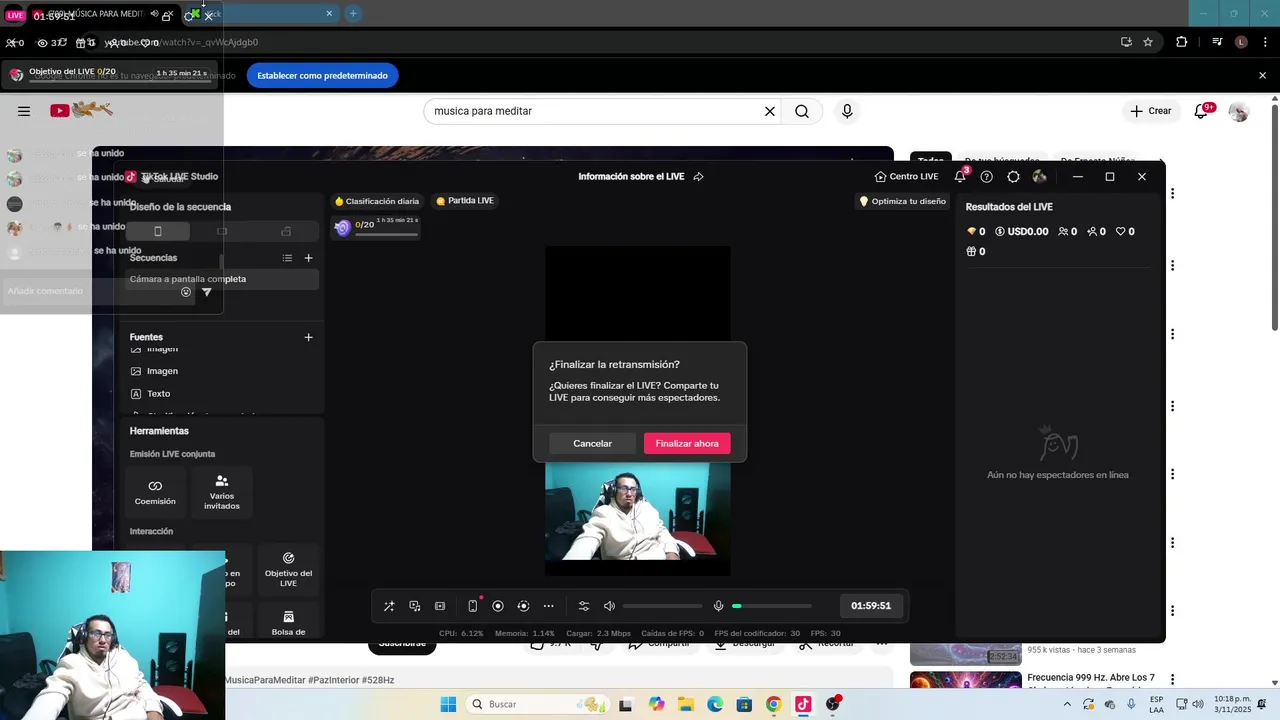This screenshot has width=1280, height=720.
Task: Adjust the speaker volume slider
Action: [x=662, y=606]
